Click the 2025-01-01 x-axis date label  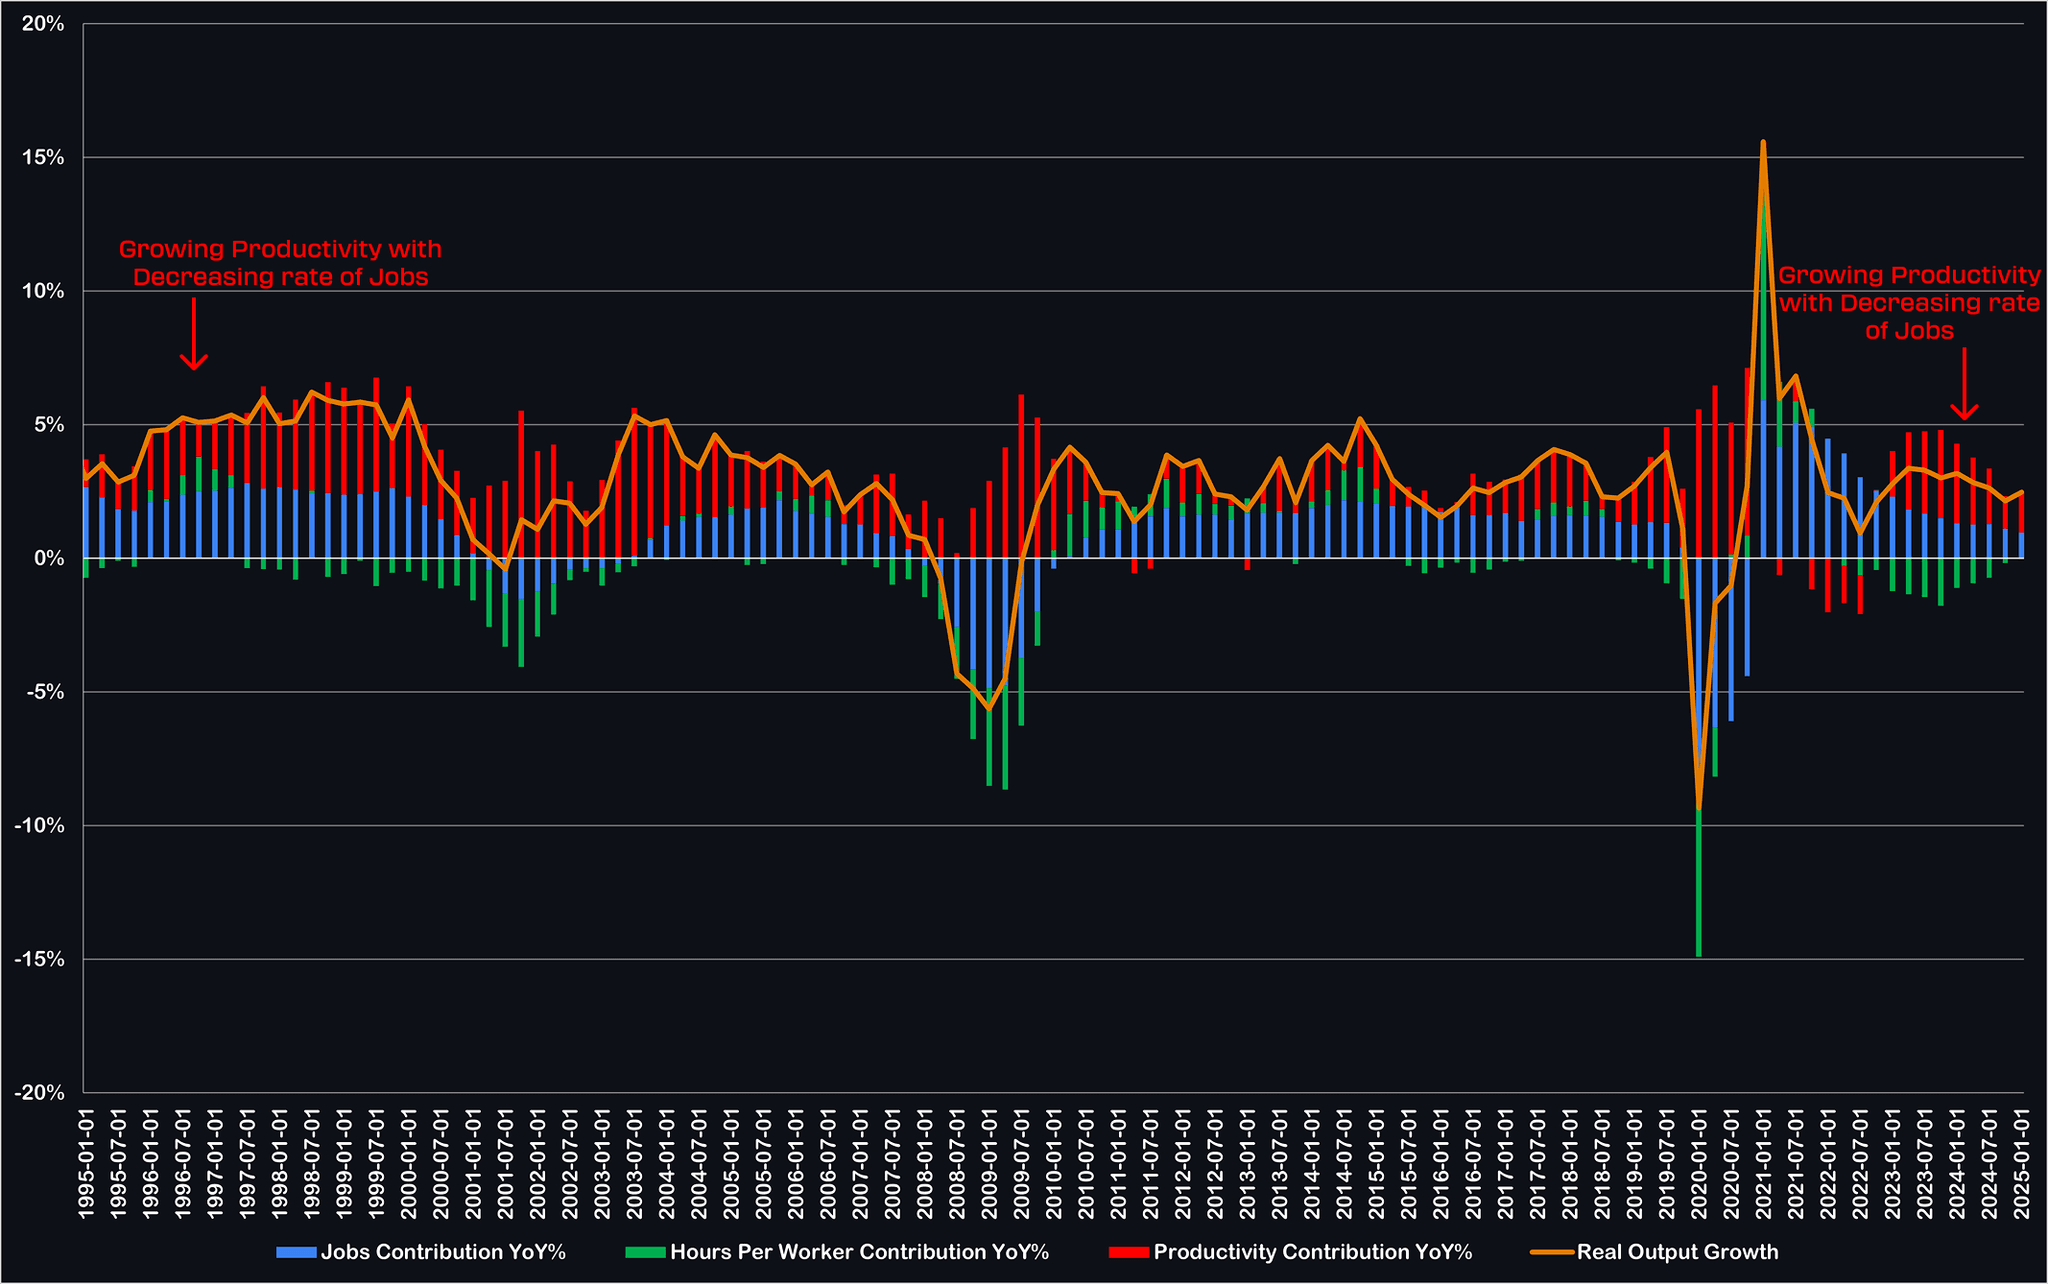pyautogui.click(x=2022, y=1163)
